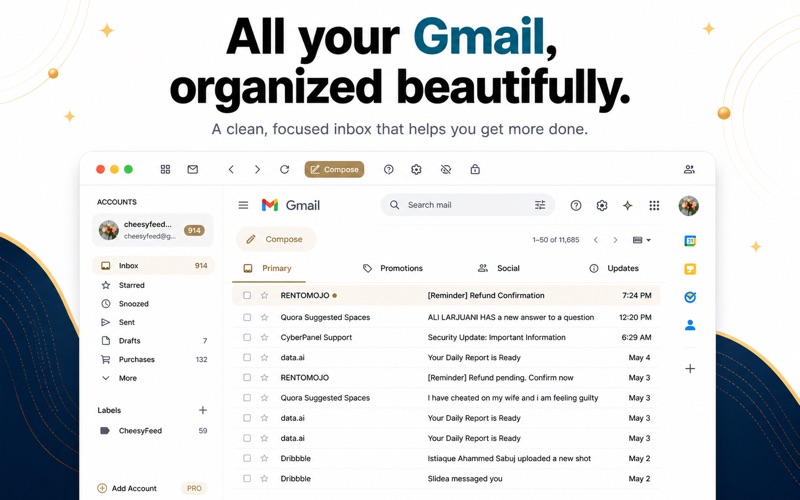Click Add Account

(x=127, y=488)
